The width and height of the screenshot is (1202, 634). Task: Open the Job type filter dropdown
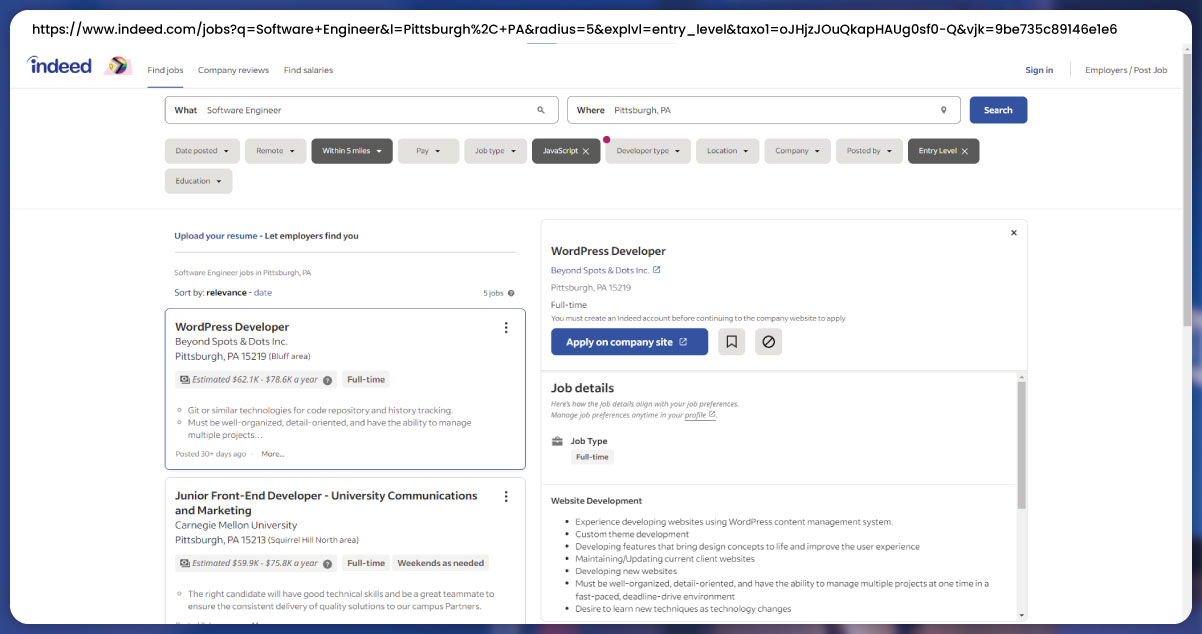495,151
